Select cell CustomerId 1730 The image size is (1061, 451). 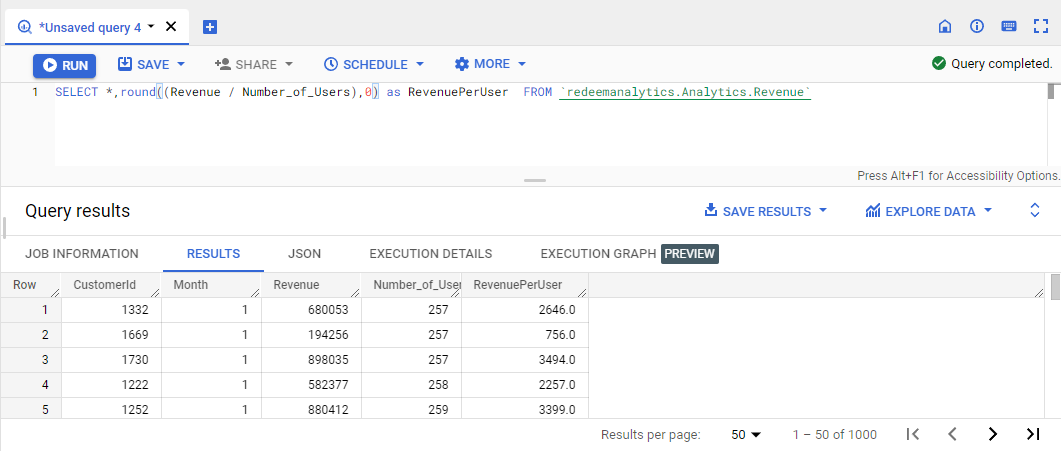click(x=111, y=360)
